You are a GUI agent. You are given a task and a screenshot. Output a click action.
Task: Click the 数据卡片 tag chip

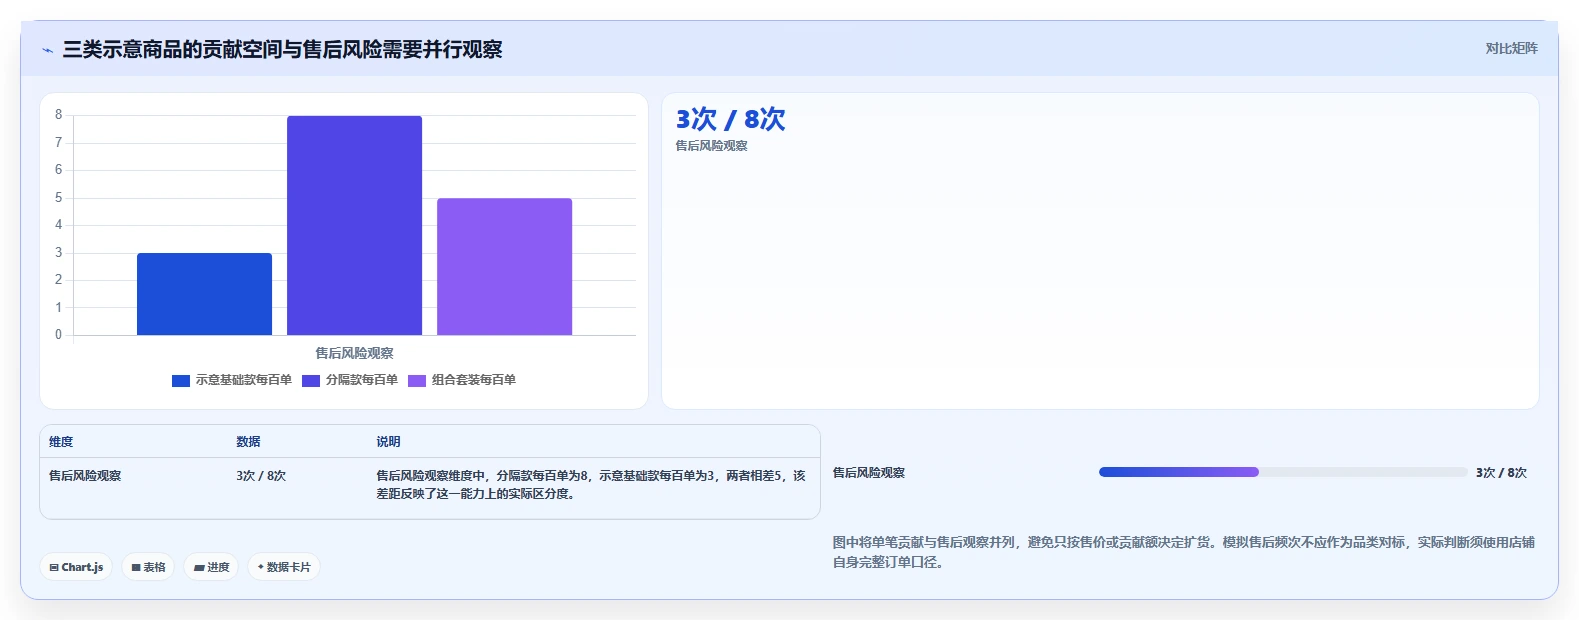pos(284,567)
